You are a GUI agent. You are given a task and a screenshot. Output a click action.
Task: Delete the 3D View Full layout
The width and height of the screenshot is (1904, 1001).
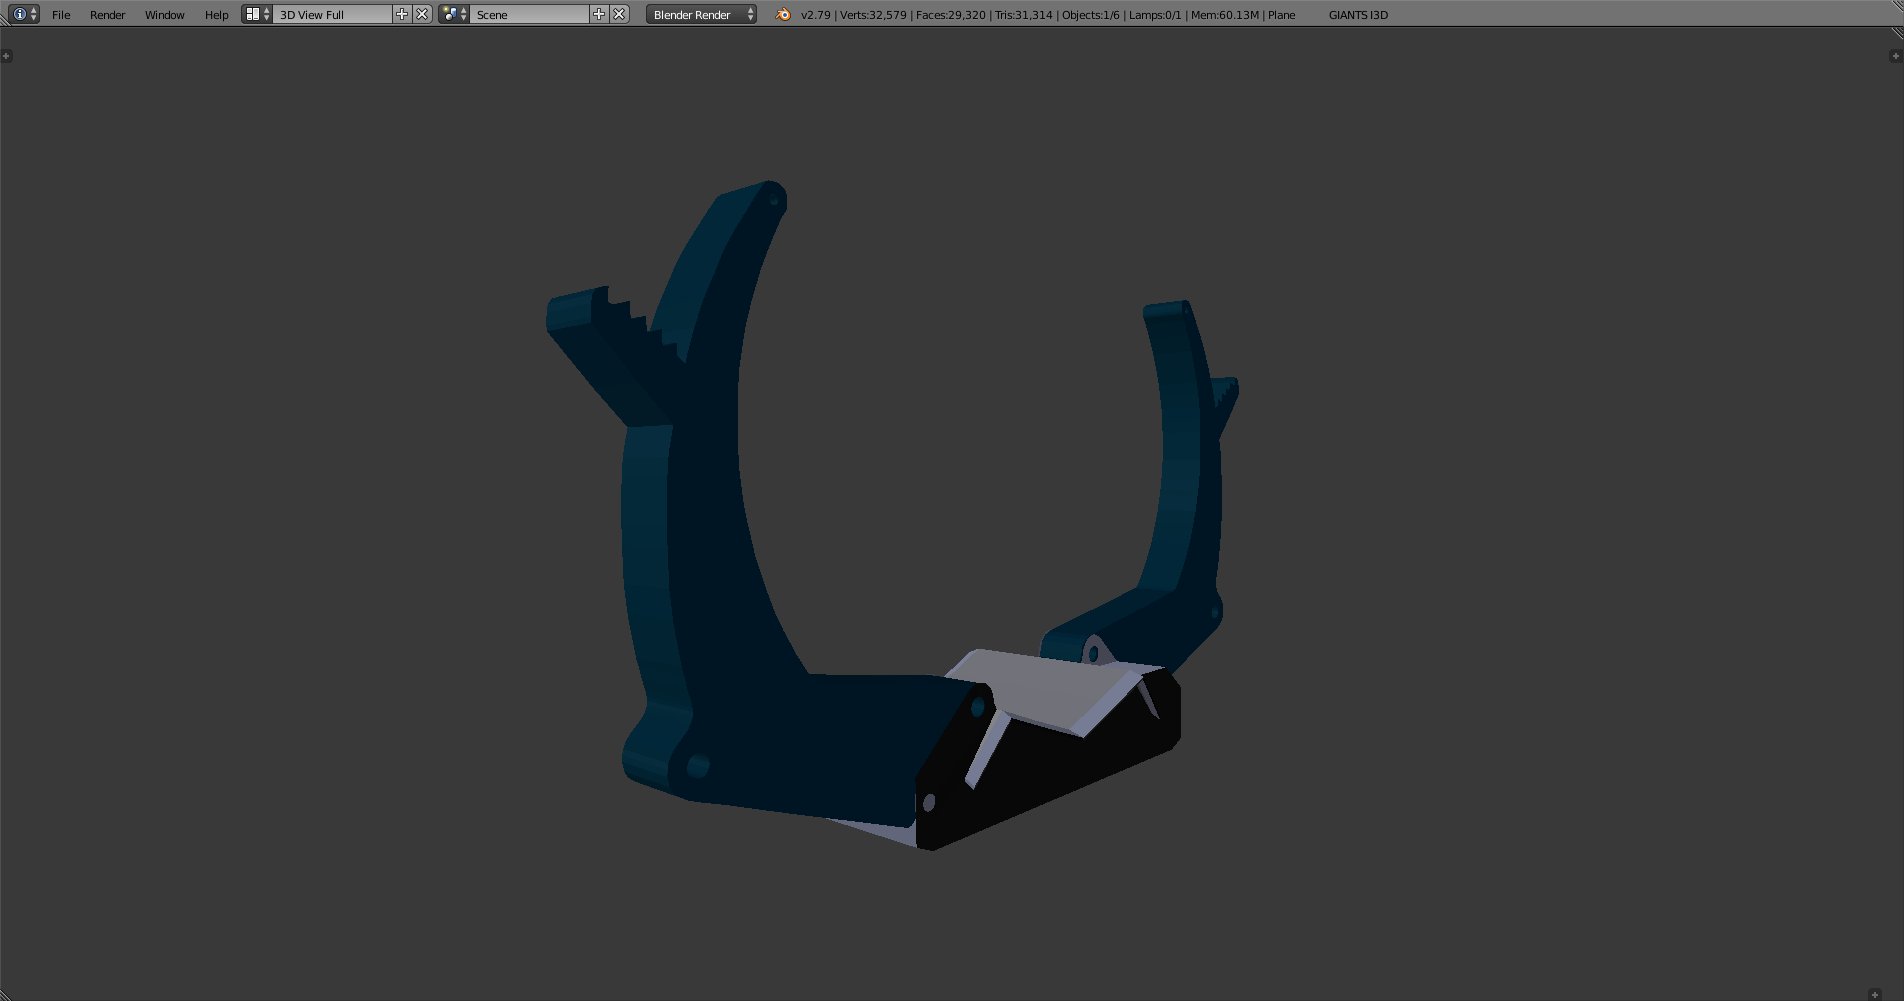coord(422,14)
